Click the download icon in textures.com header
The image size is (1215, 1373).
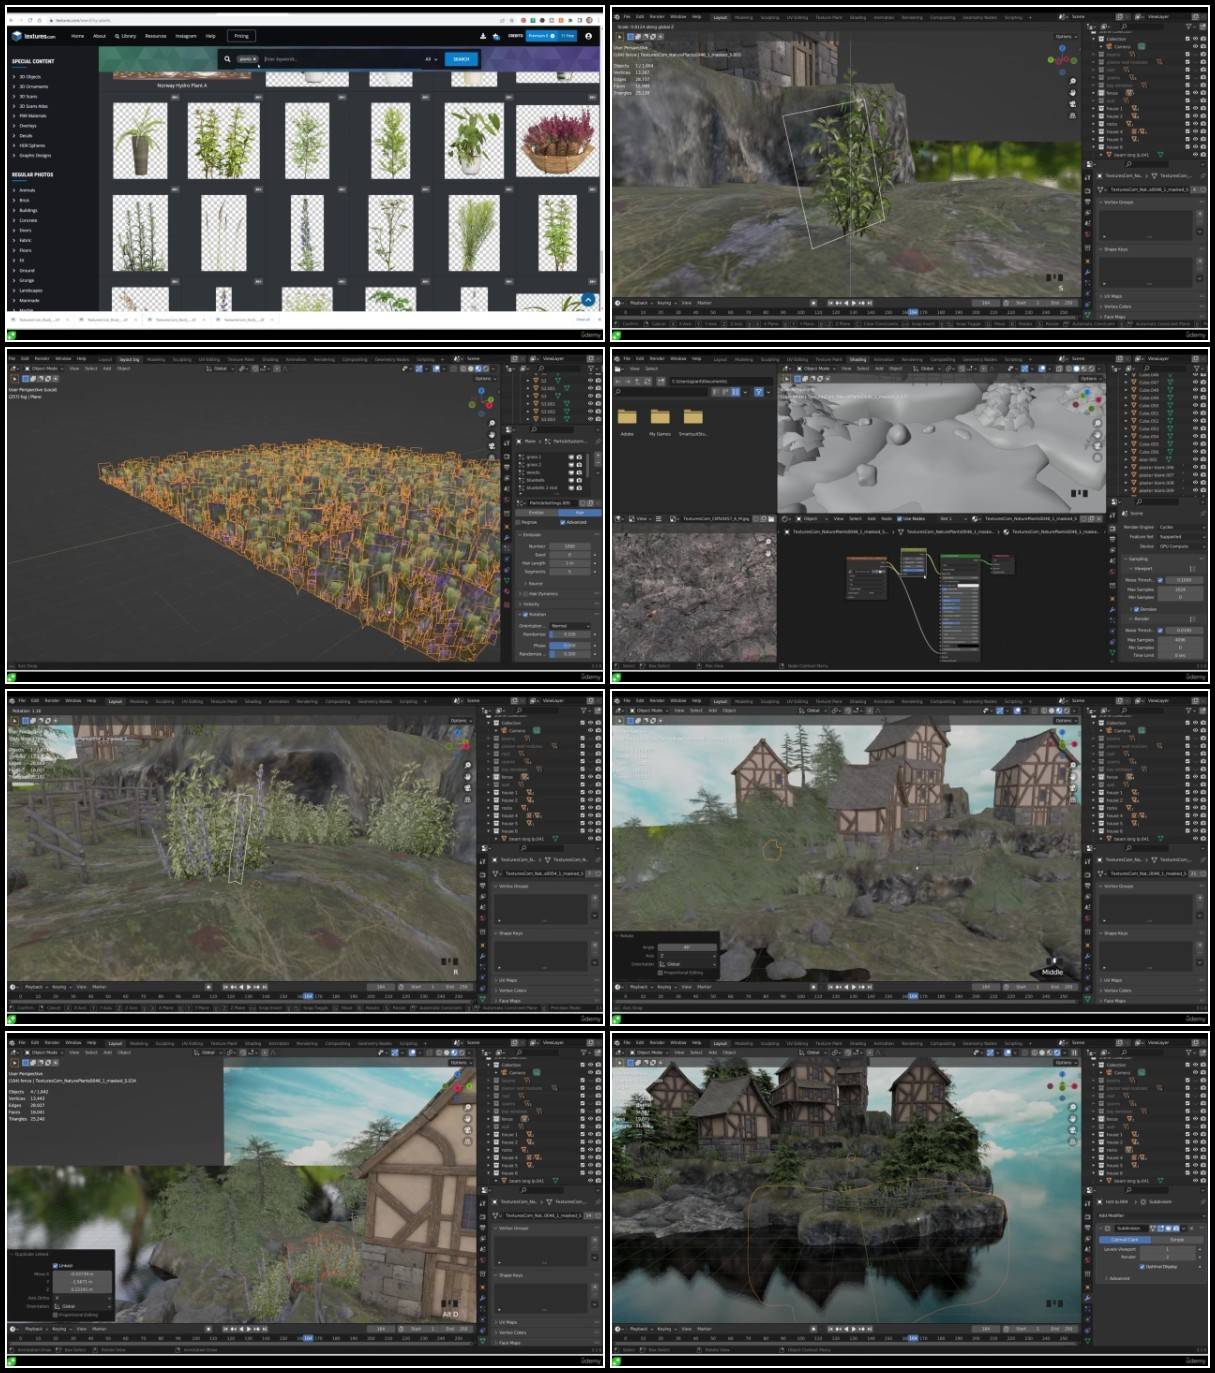click(x=483, y=36)
